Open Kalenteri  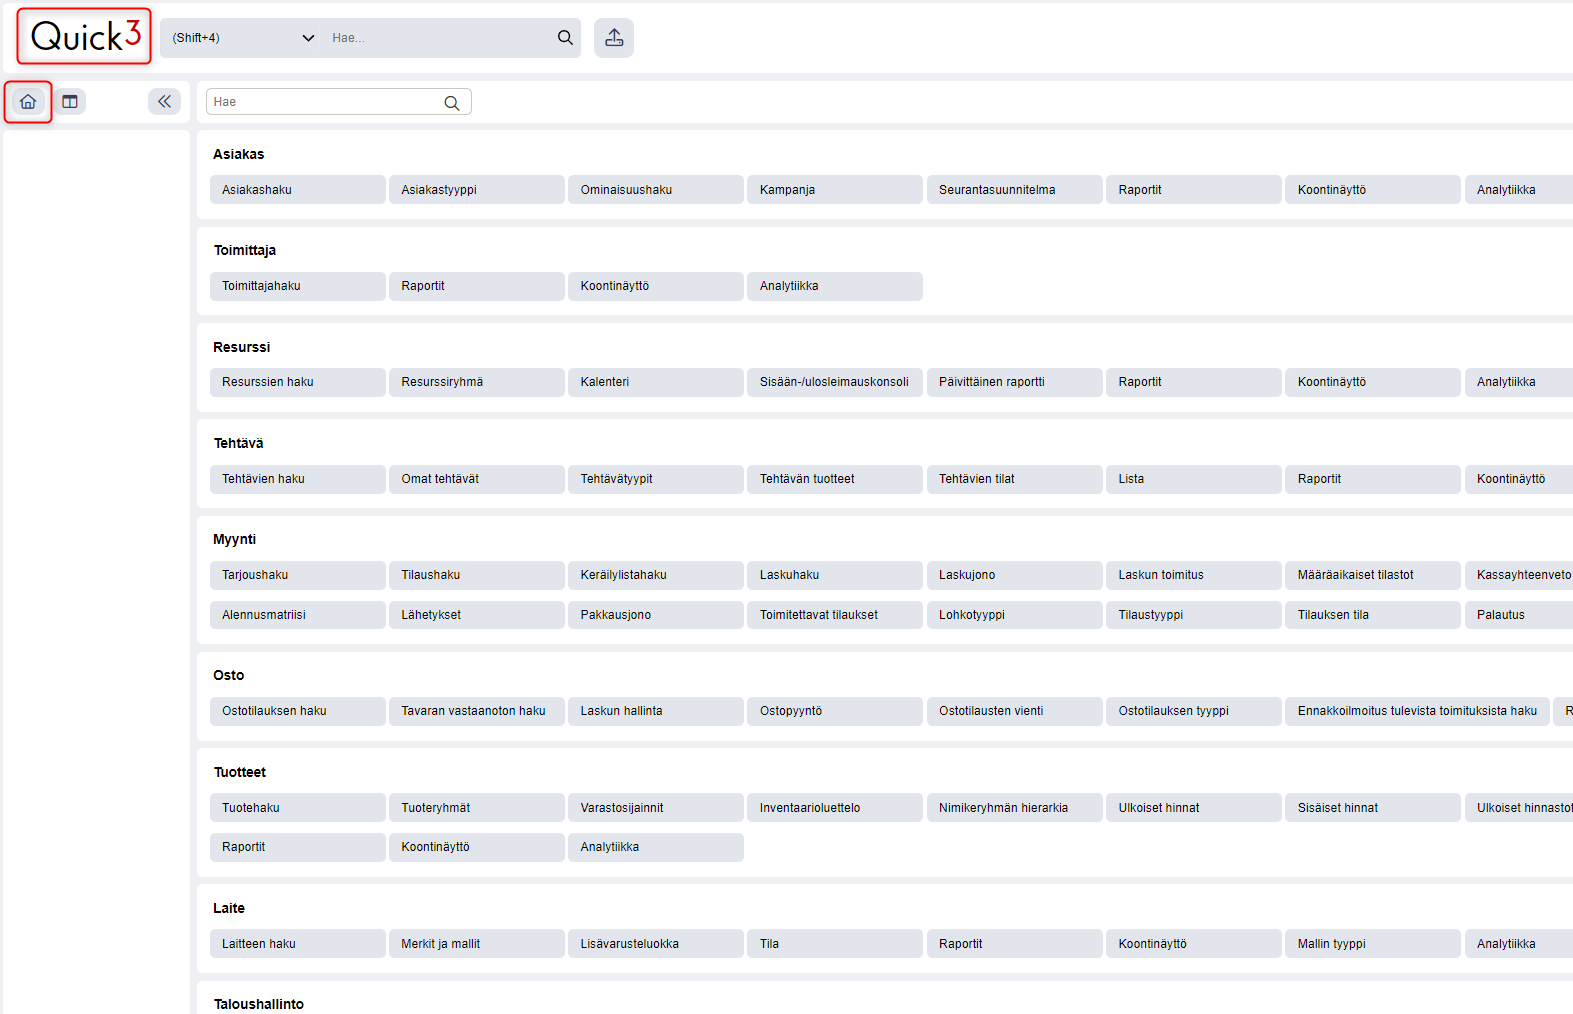(656, 382)
